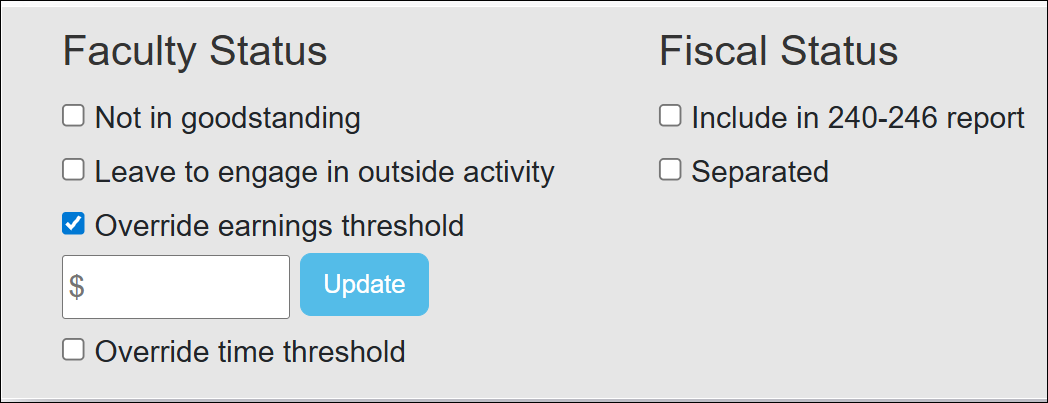The width and height of the screenshot is (1048, 403).
Task: Check the Not in goodstanding checkbox
Action: (73, 117)
